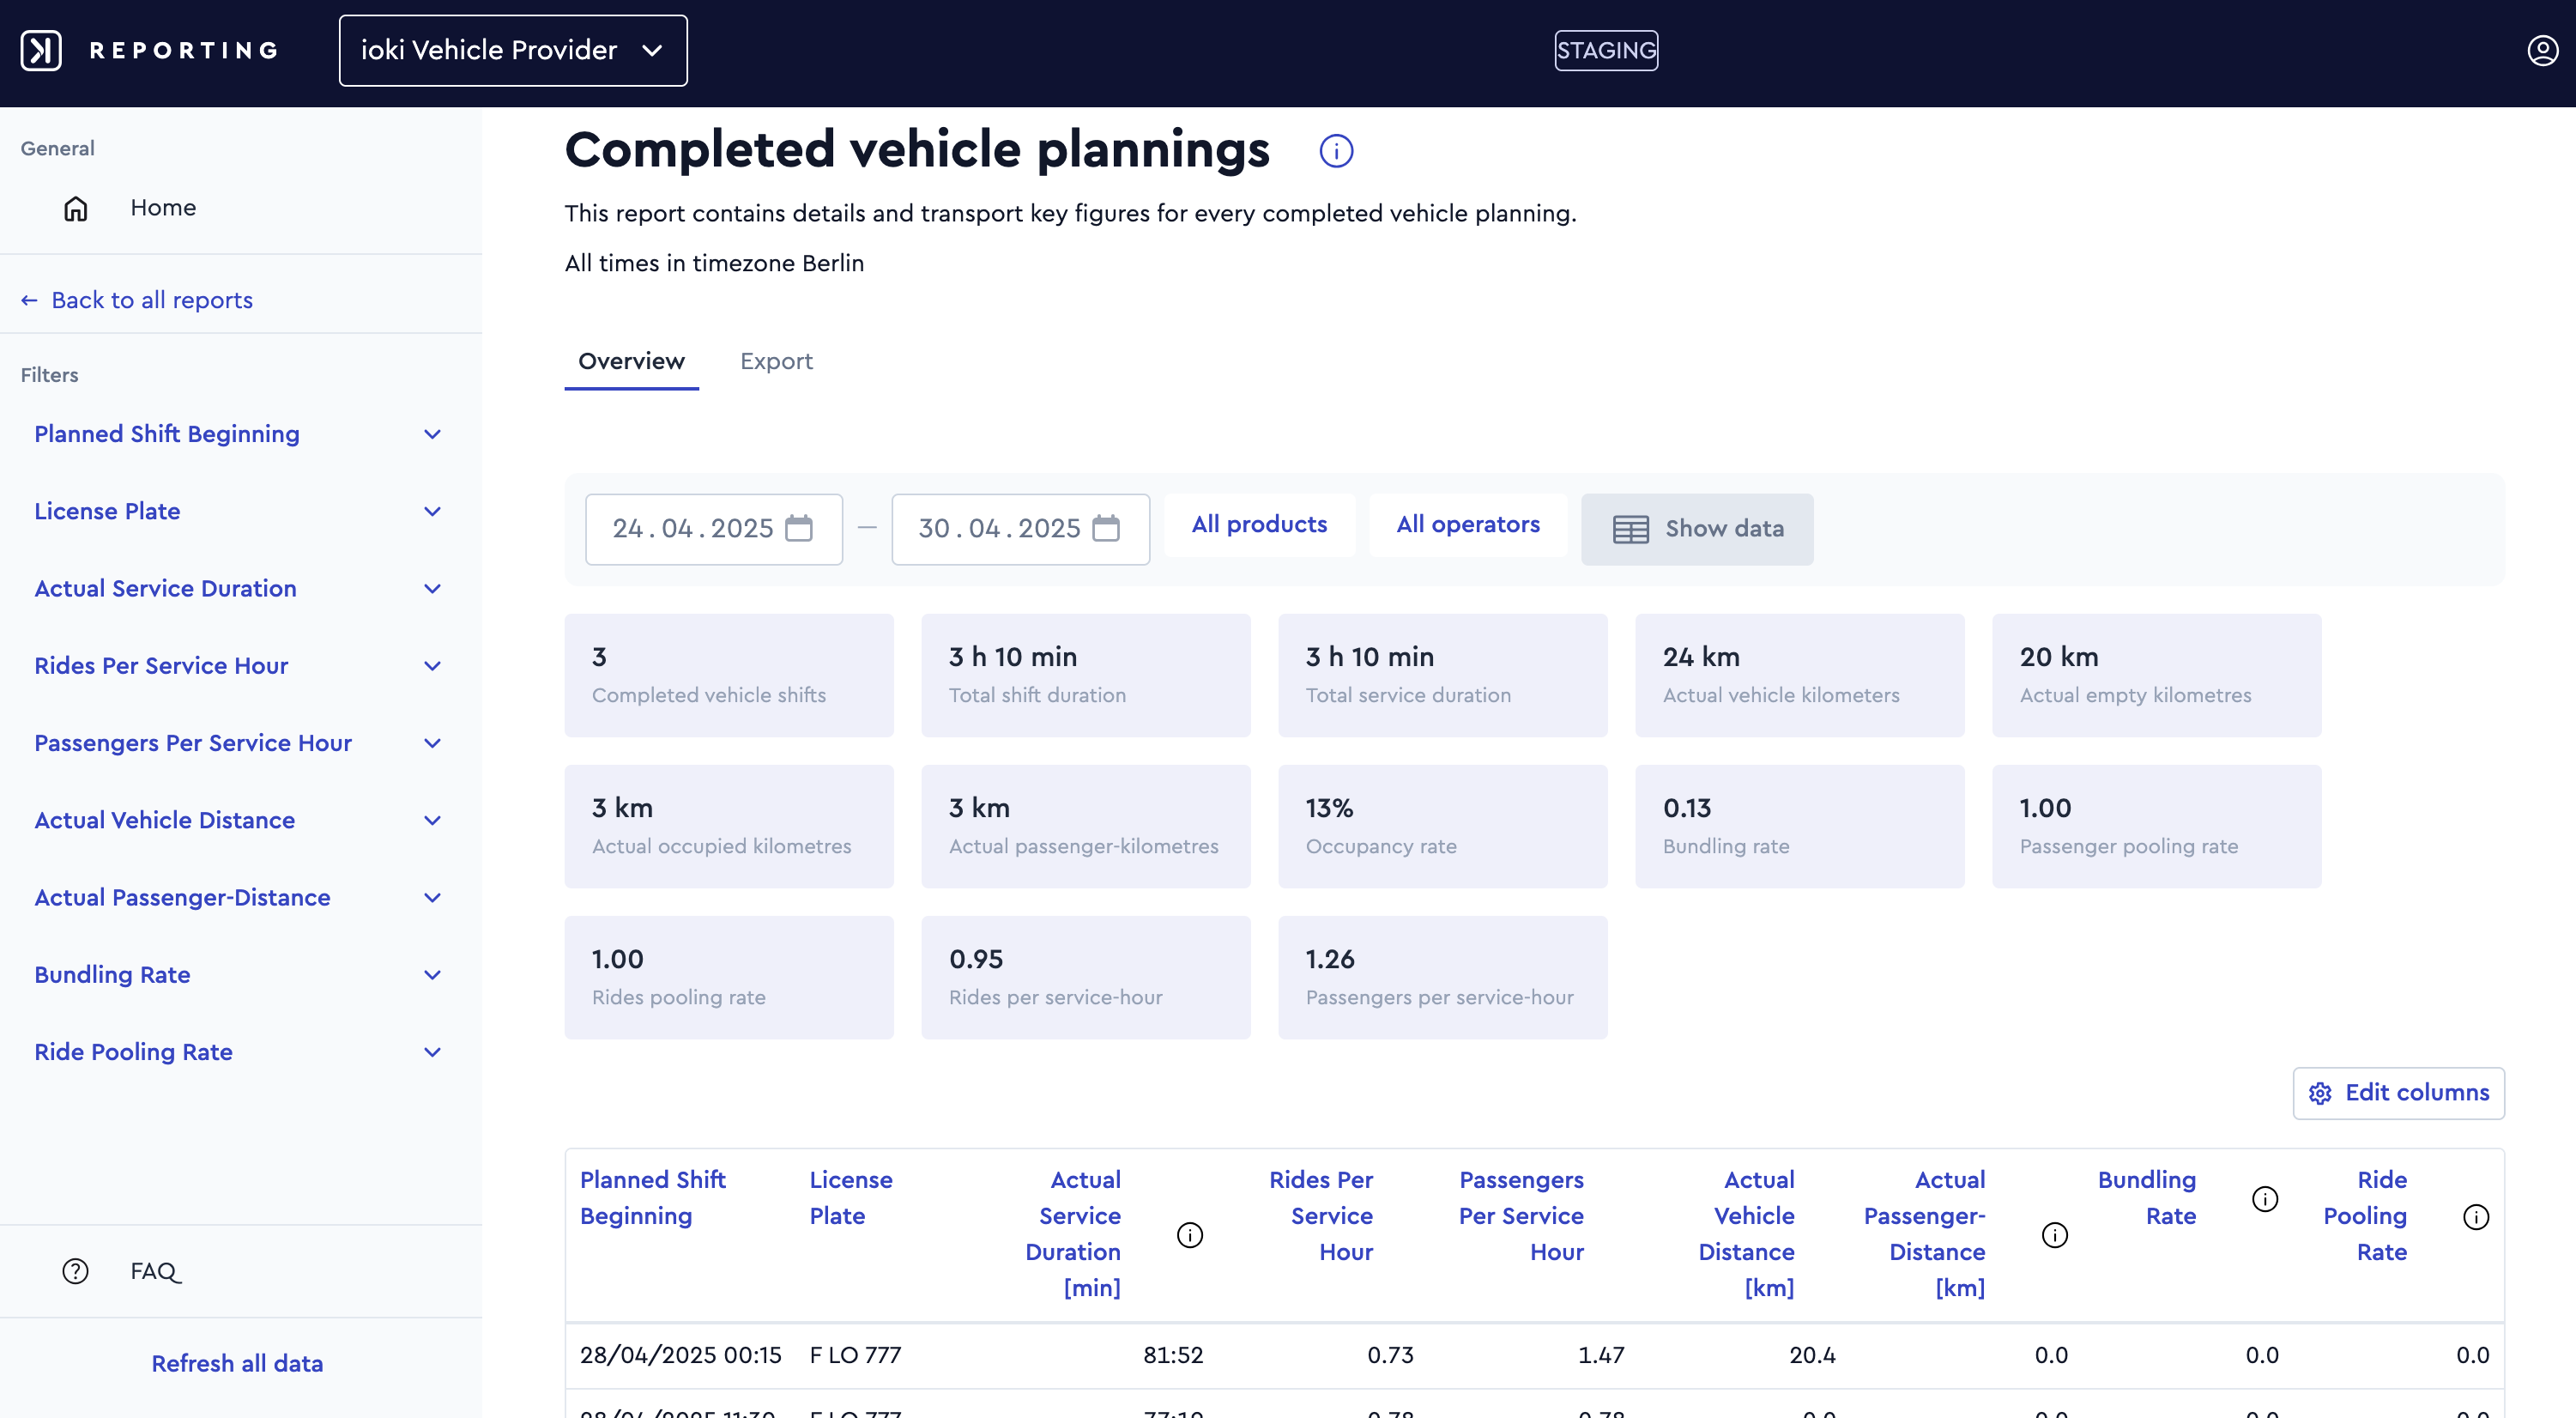The height and width of the screenshot is (1418, 2576).
Task: Sort by License Plate column header
Action: (x=851, y=1198)
